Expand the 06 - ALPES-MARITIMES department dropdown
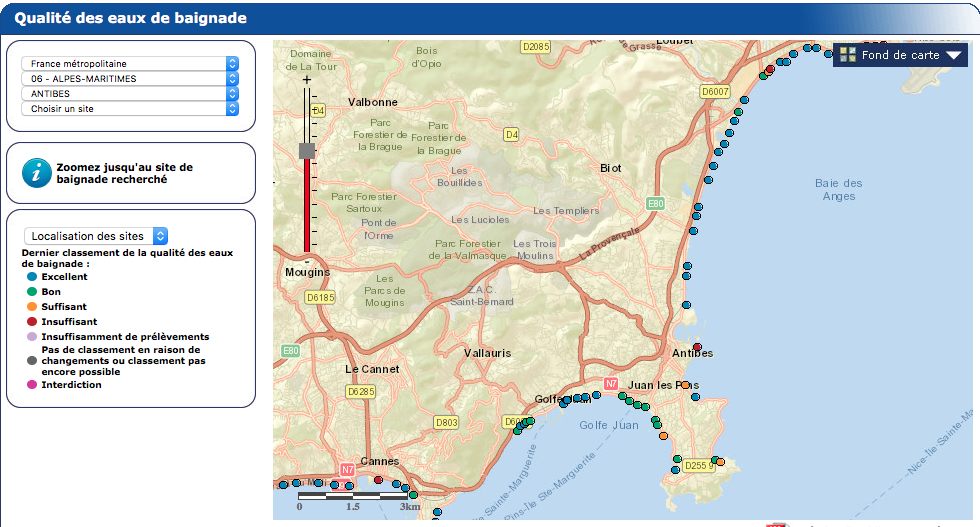980x527 pixels. click(130, 78)
